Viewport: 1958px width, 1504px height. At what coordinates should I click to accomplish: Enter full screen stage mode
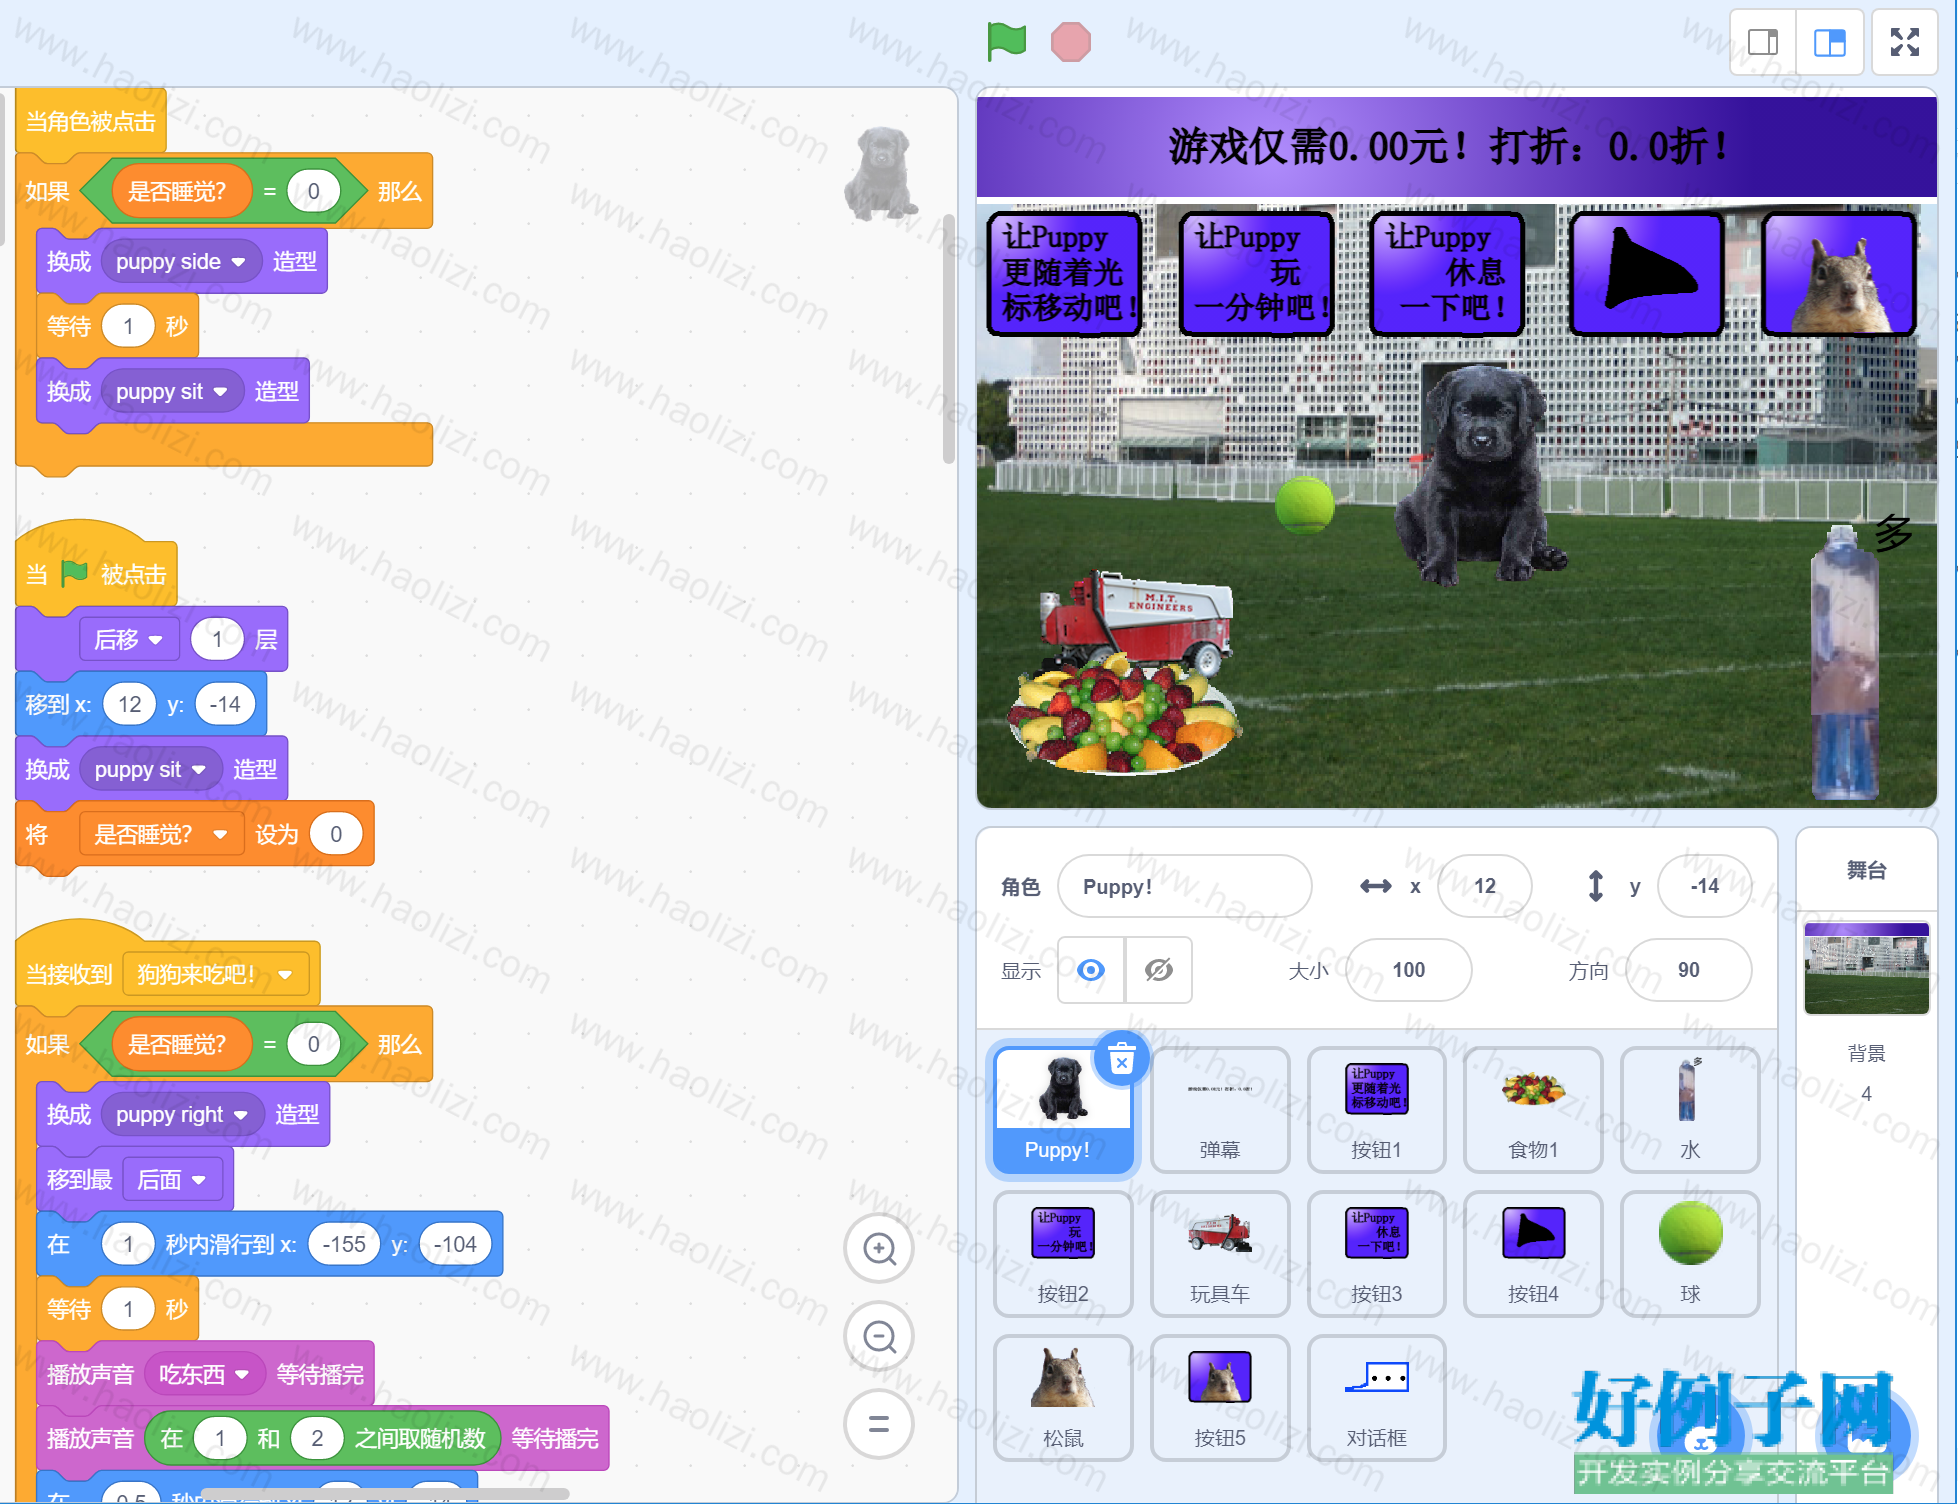[x=1905, y=42]
